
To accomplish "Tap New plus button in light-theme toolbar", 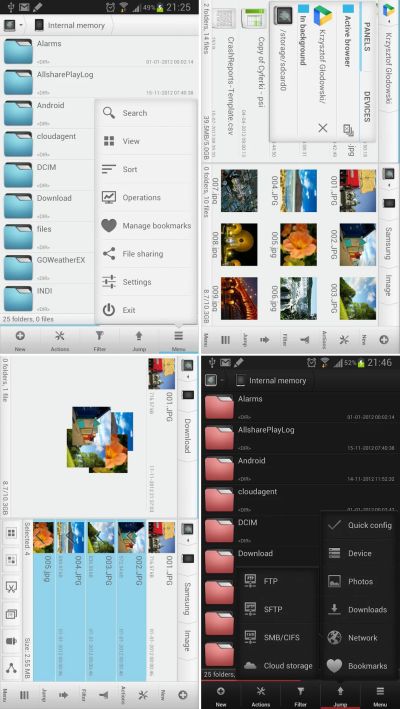I will [x=20, y=340].
